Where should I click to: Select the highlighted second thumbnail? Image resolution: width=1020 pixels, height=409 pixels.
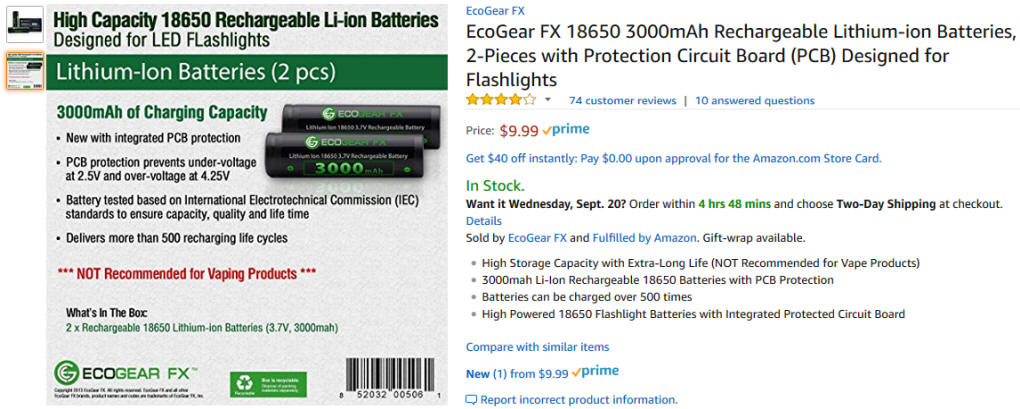pyautogui.click(x=24, y=70)
